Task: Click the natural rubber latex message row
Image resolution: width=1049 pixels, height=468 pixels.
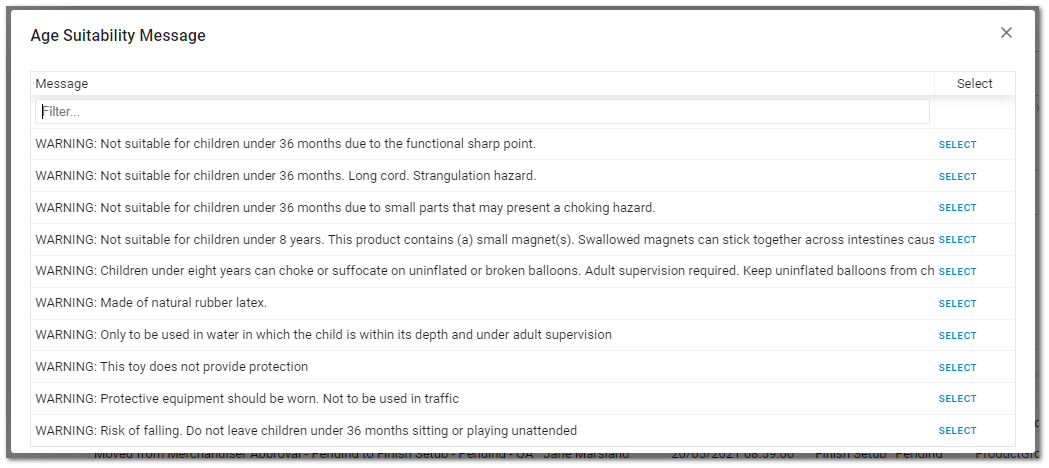Action: coord(482,304)
